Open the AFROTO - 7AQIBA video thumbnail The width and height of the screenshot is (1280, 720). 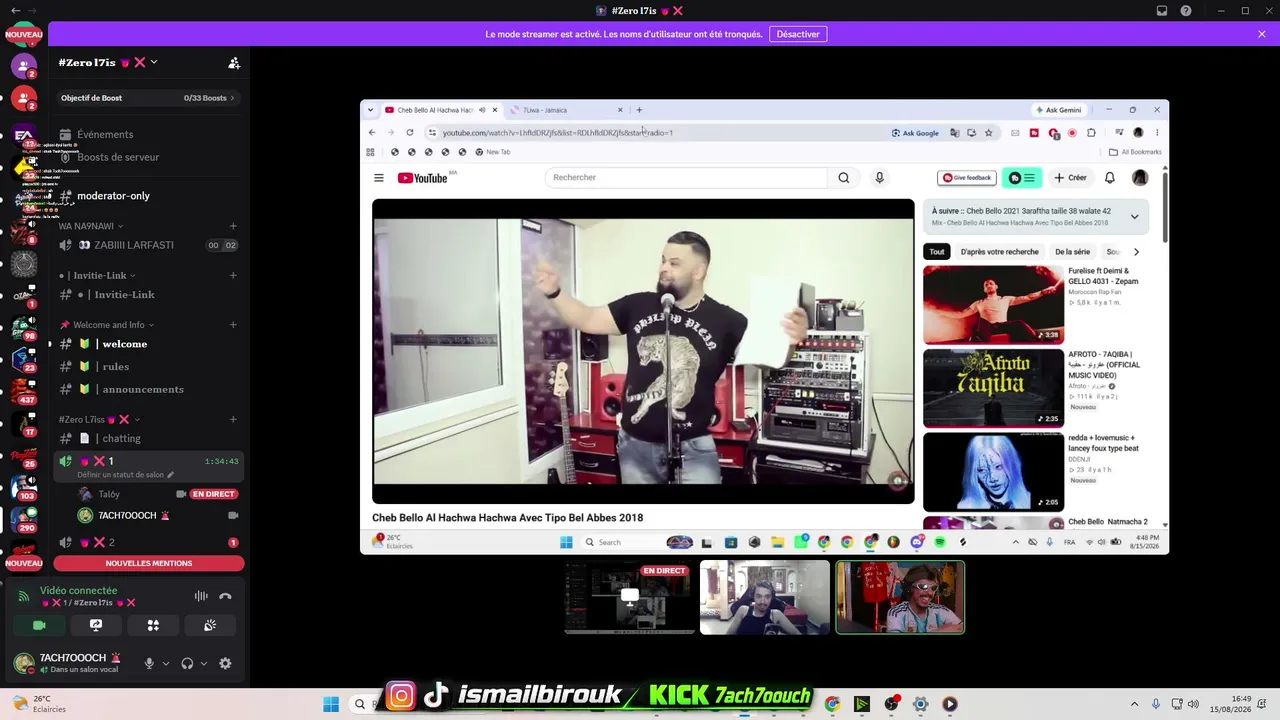click(993, 388)
